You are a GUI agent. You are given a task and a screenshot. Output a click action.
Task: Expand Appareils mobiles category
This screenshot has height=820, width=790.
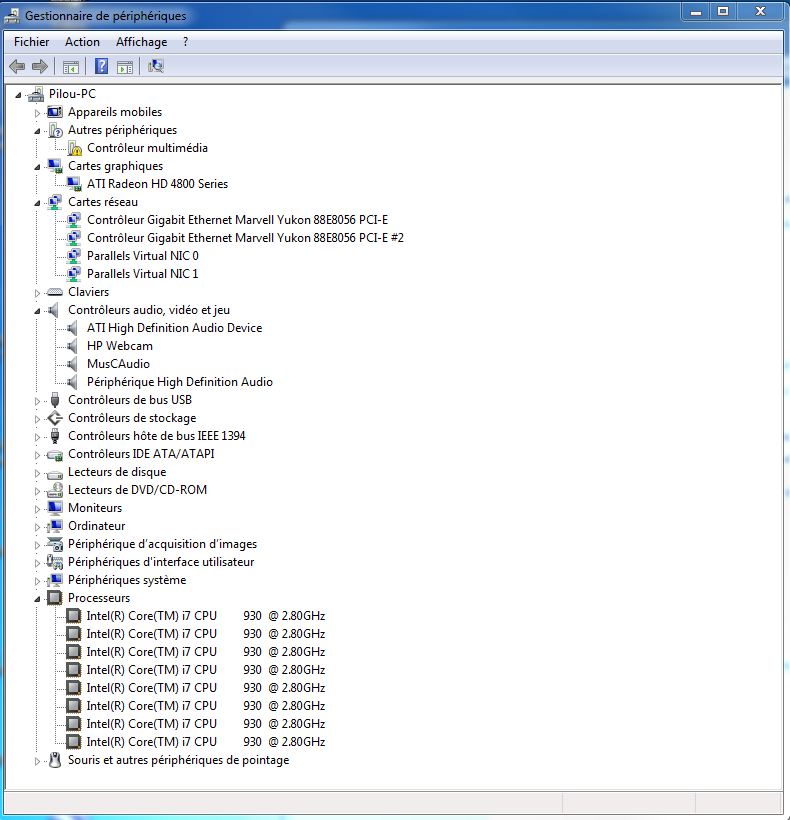point(37,112)
